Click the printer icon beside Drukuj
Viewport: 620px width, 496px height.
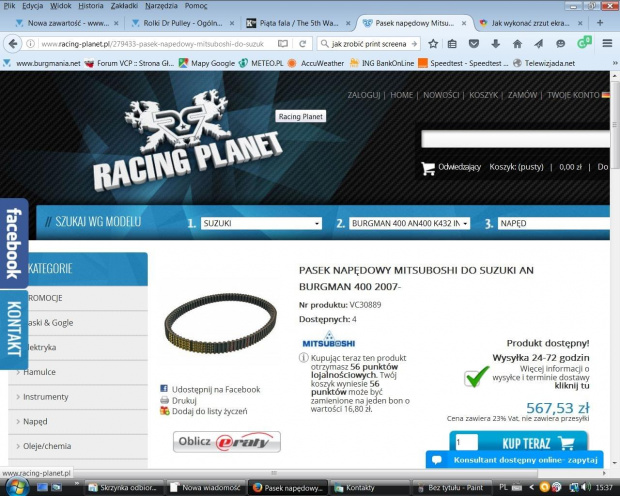click(164, 400)
